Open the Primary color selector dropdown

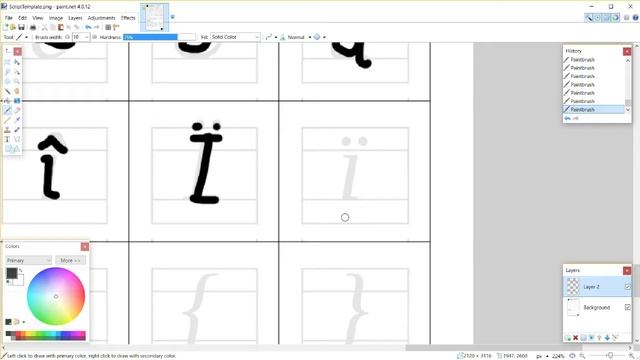coord(29,260)
